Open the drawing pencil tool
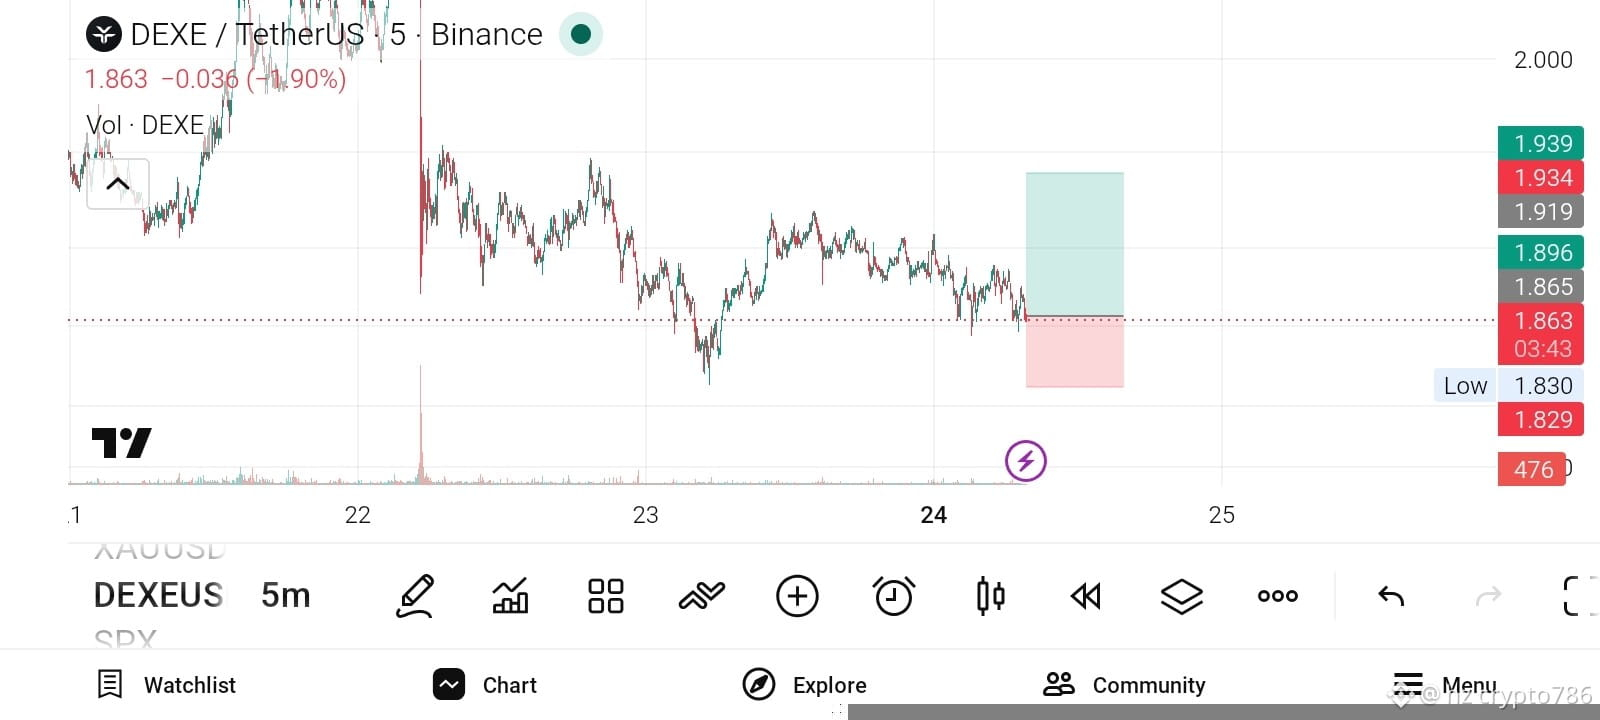 pyautogui.click(x=415, y=596)
